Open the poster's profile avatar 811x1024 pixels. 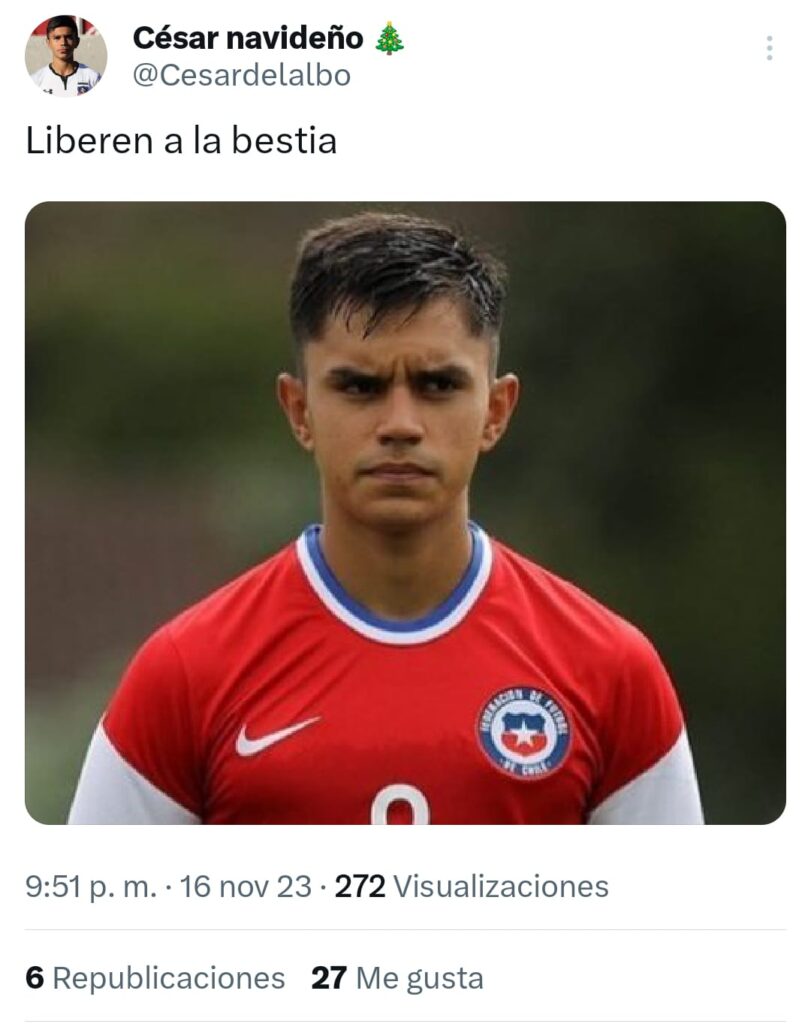66,56
